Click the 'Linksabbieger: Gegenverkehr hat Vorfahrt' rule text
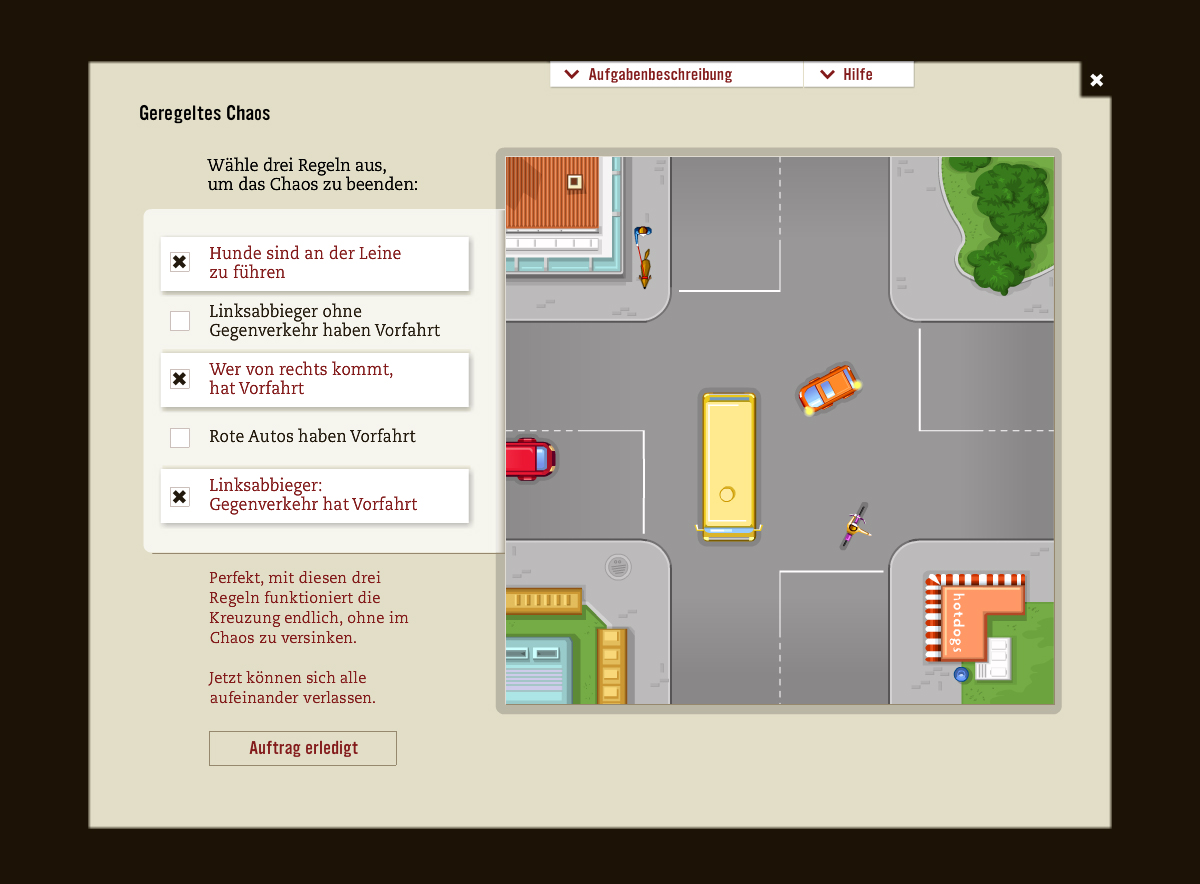The height and width of the screenshot is (884, 1200). coord(313,495)
